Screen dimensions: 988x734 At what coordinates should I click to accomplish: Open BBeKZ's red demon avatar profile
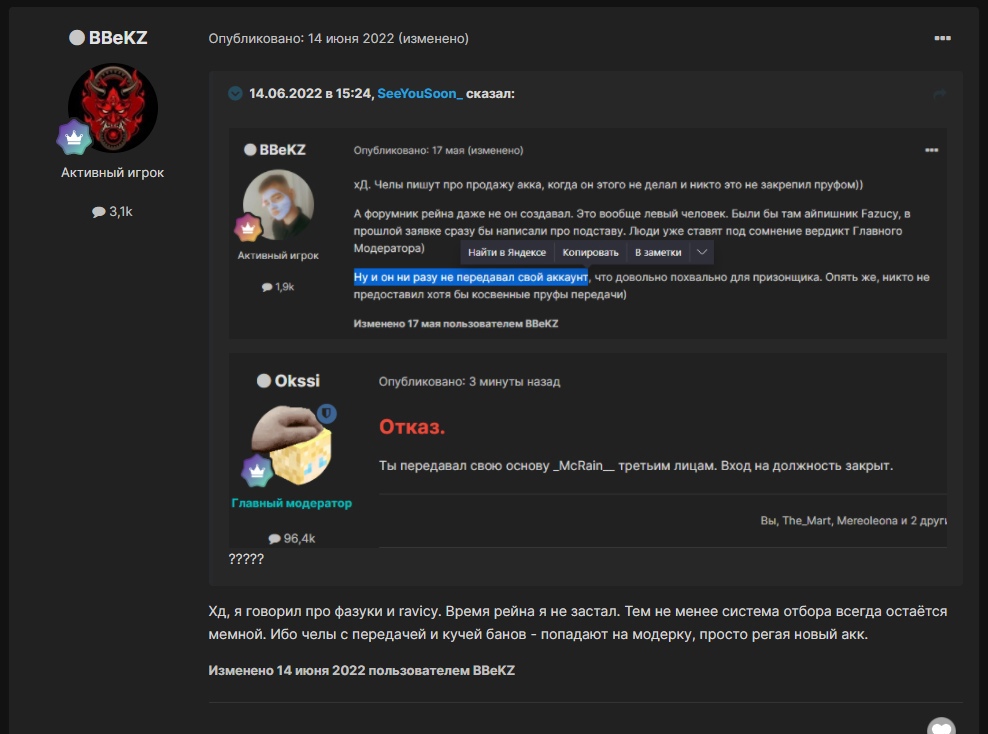[113, 109]
